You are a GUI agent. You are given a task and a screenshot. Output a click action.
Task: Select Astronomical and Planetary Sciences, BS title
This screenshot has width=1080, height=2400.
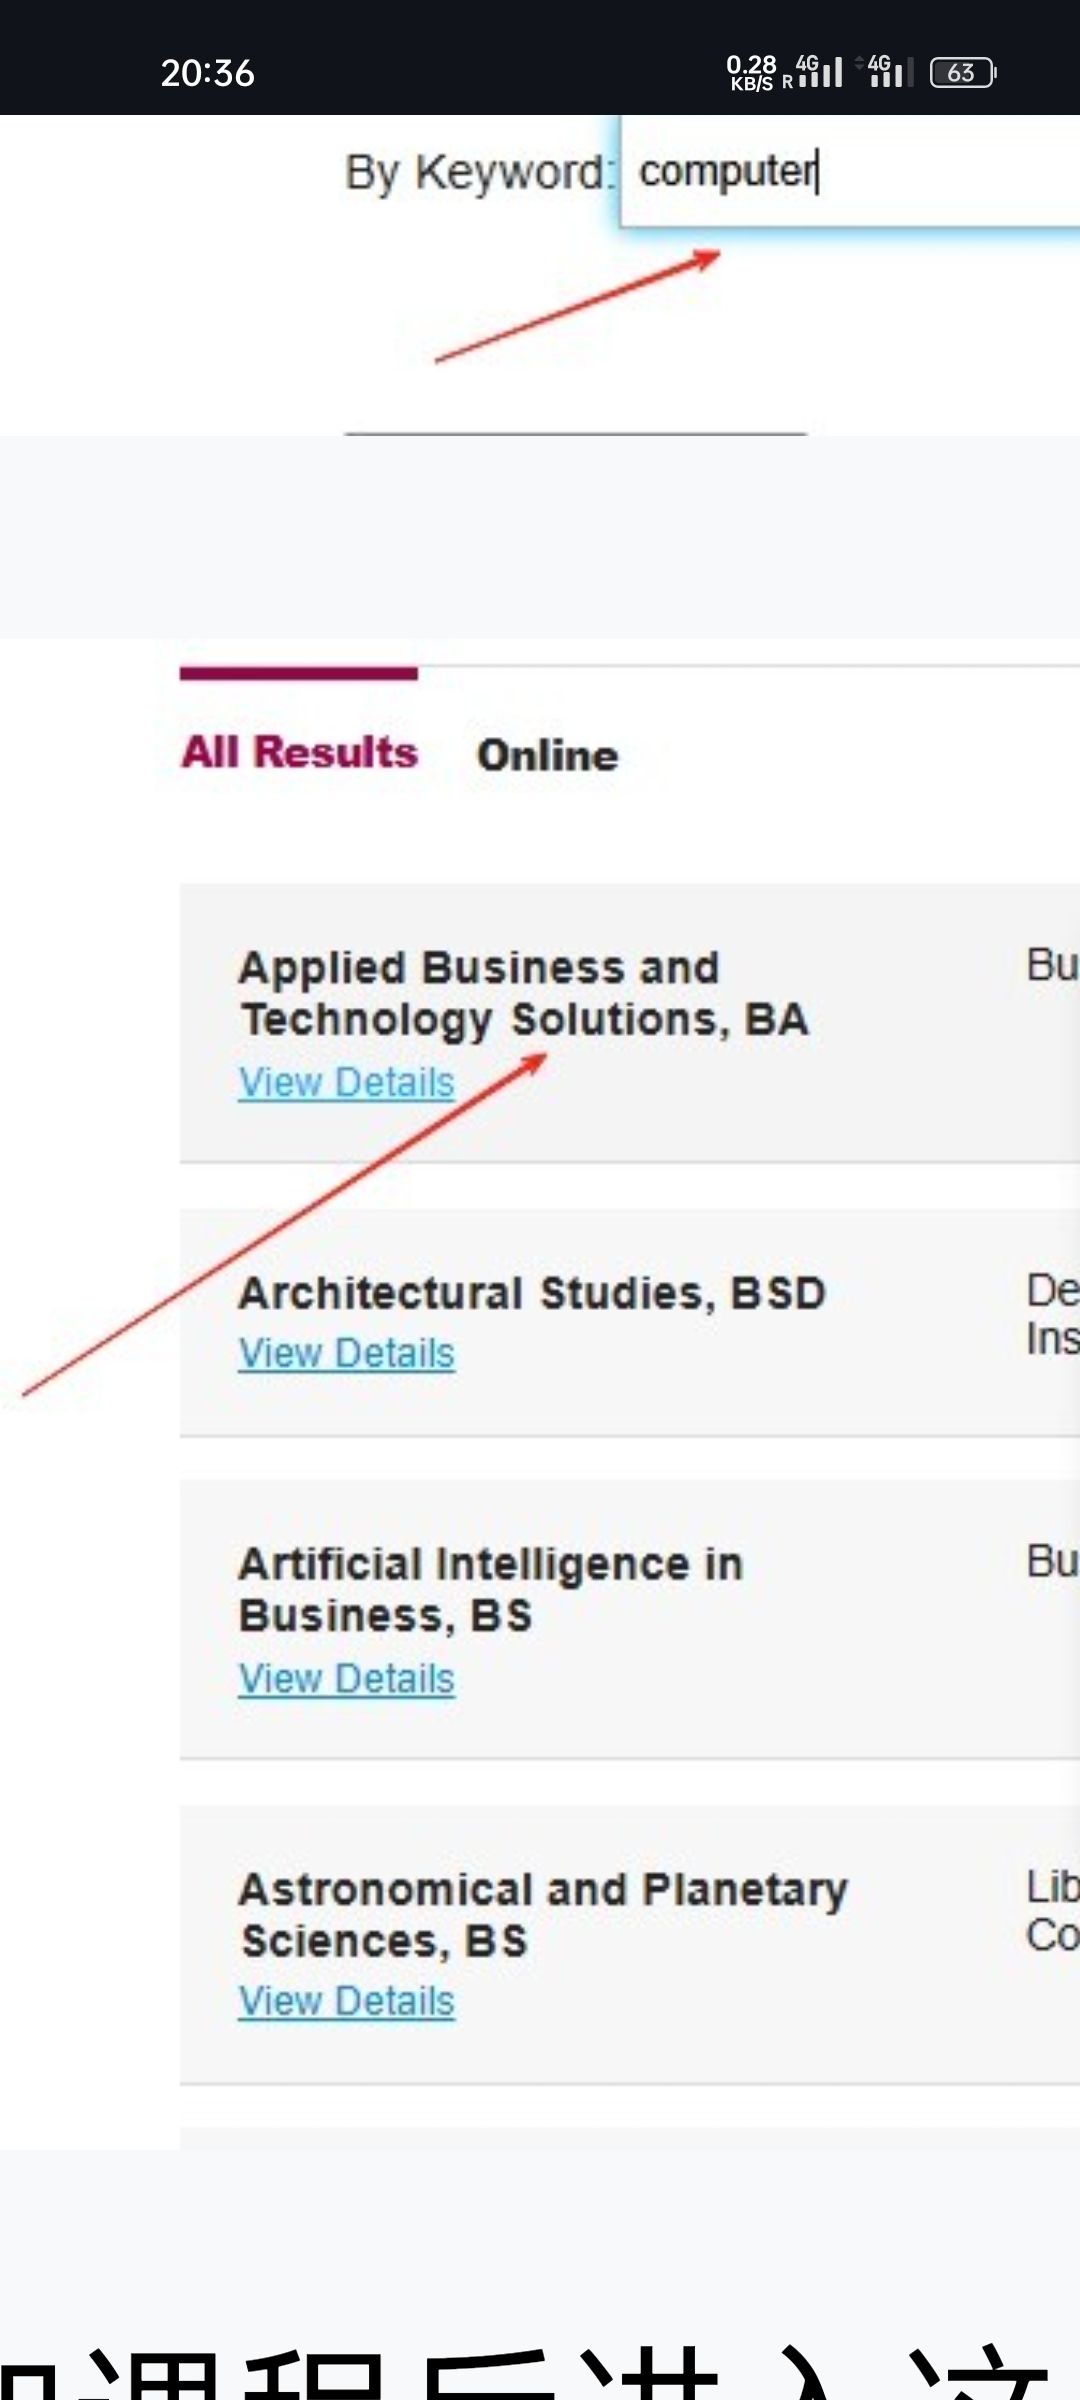pos(543,1914)
